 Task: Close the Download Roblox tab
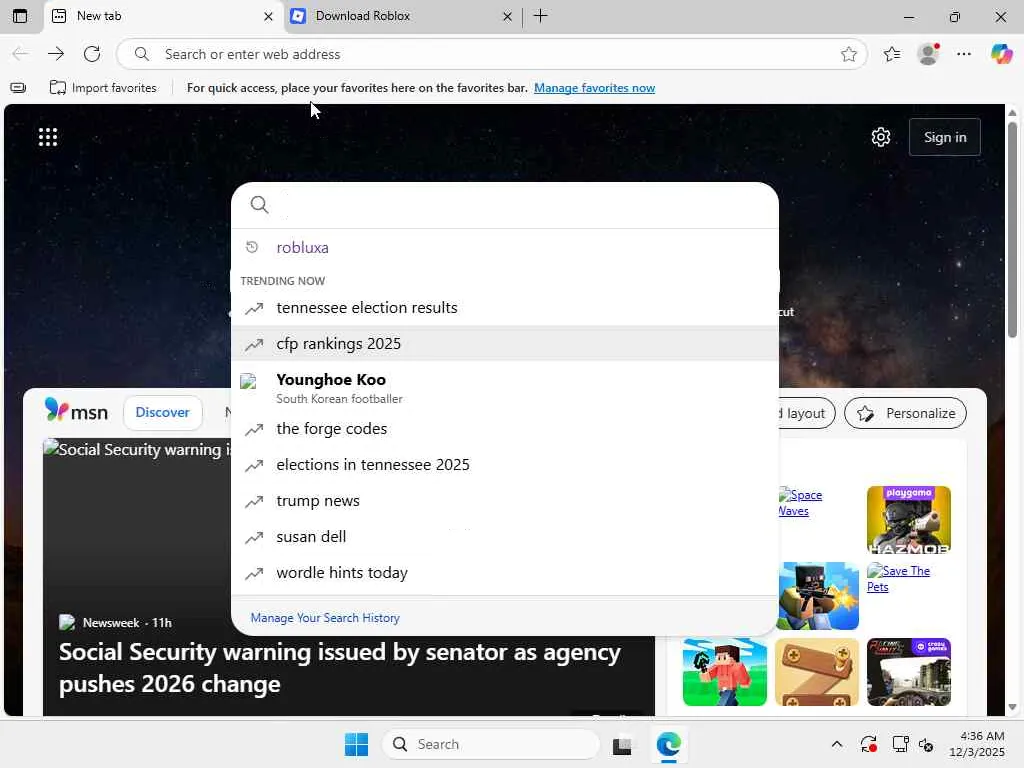pos(507,16)
